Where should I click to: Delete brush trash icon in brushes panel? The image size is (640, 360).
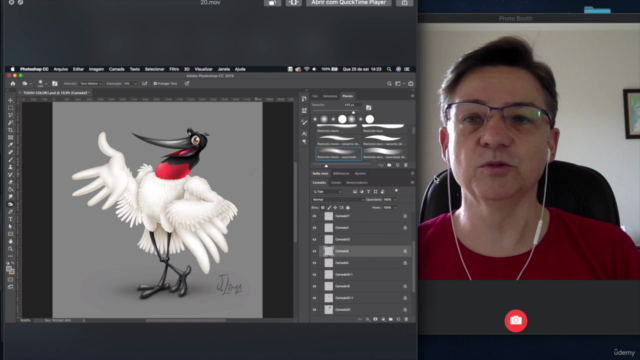click(x=406, y=165)
